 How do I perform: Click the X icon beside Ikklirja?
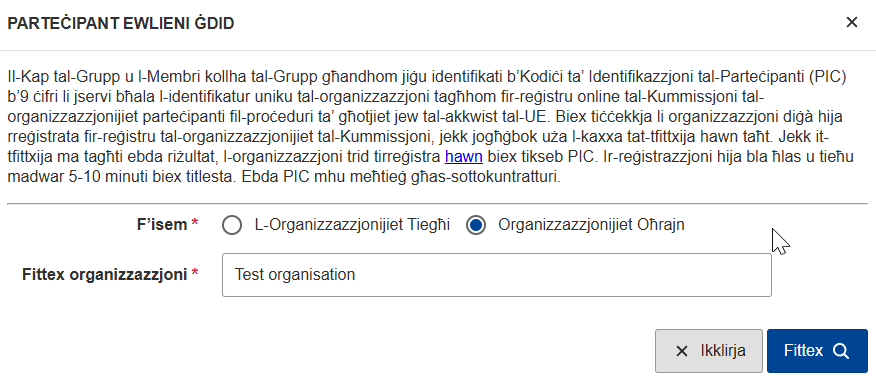click(x=682, y=351)
